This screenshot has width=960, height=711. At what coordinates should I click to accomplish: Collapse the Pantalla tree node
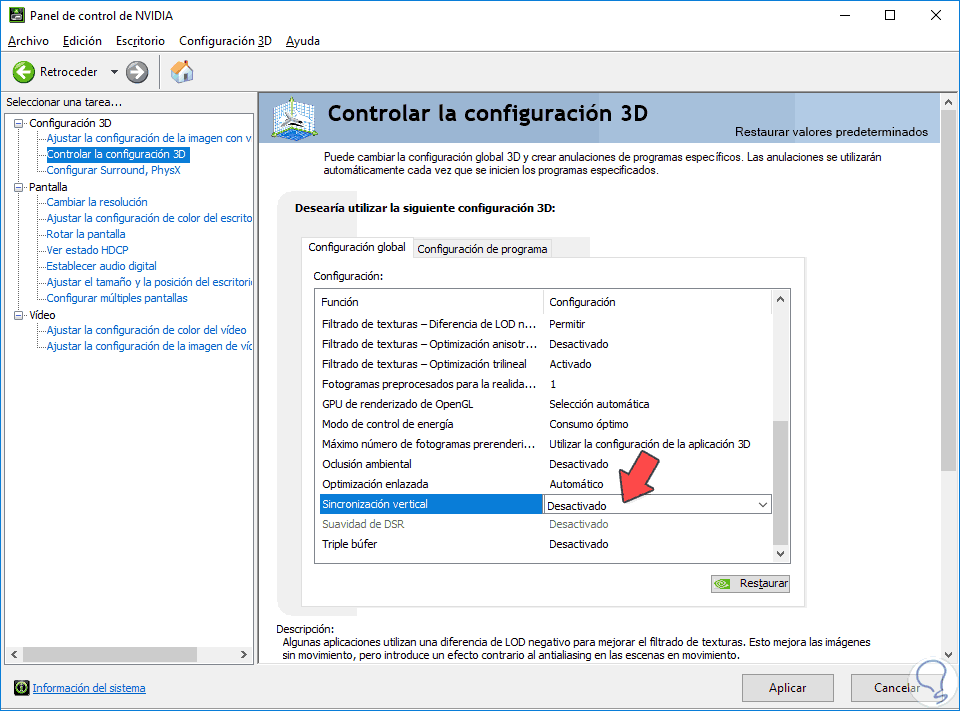click(x=19, y=187)
